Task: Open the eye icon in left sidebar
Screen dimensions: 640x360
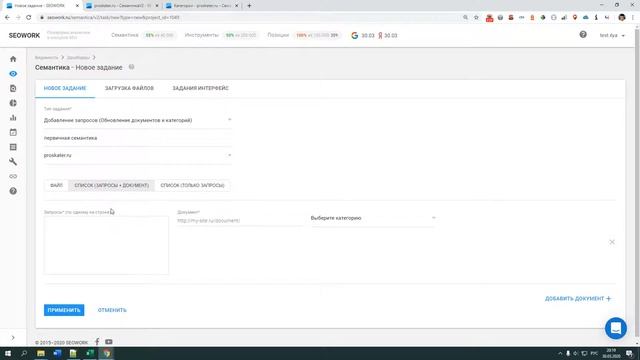Action: tap(13, 74)
